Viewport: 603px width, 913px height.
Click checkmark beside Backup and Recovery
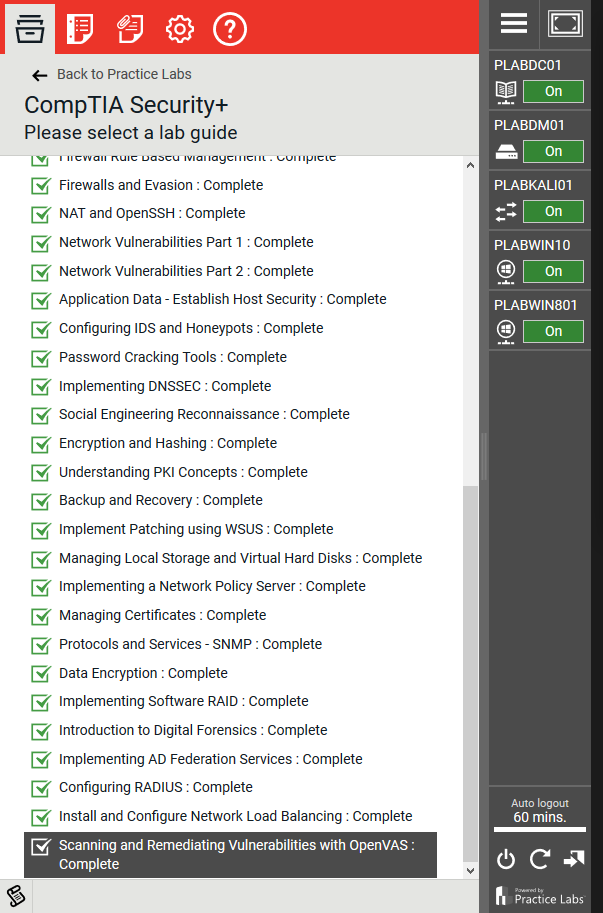pyautogui.click(x=41, y=501)
